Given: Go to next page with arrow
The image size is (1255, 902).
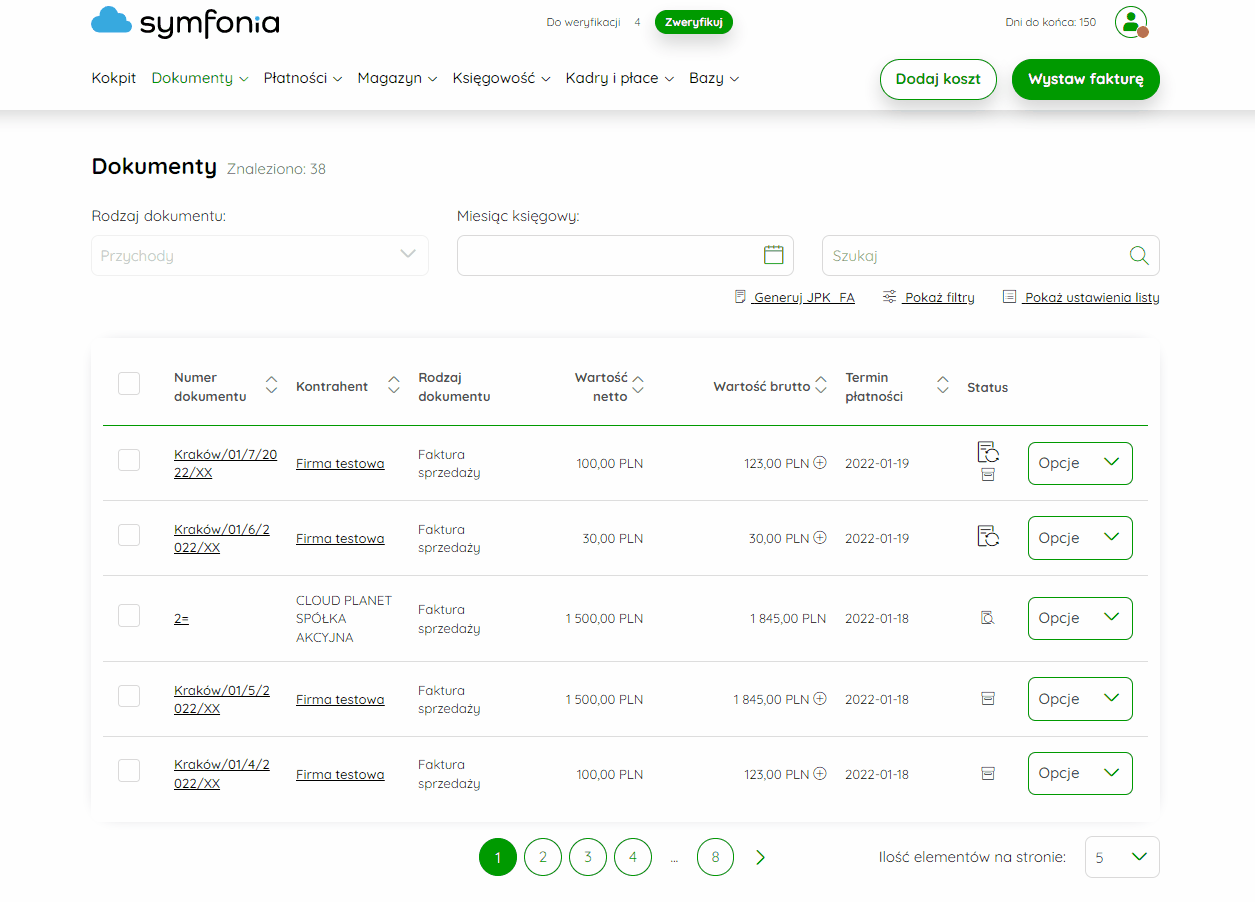Looking at the screenshot, I should pyautogui.click(x=760, y=857).
